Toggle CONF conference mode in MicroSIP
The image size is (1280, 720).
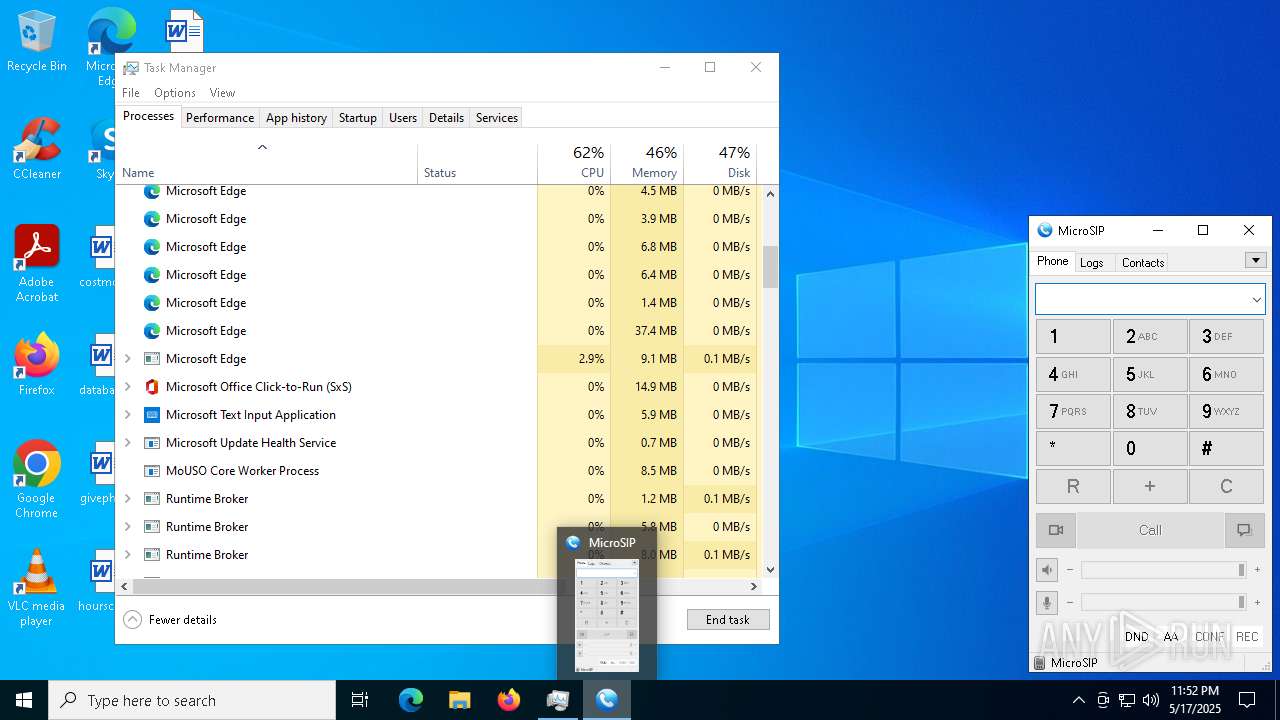point(1210,637)
